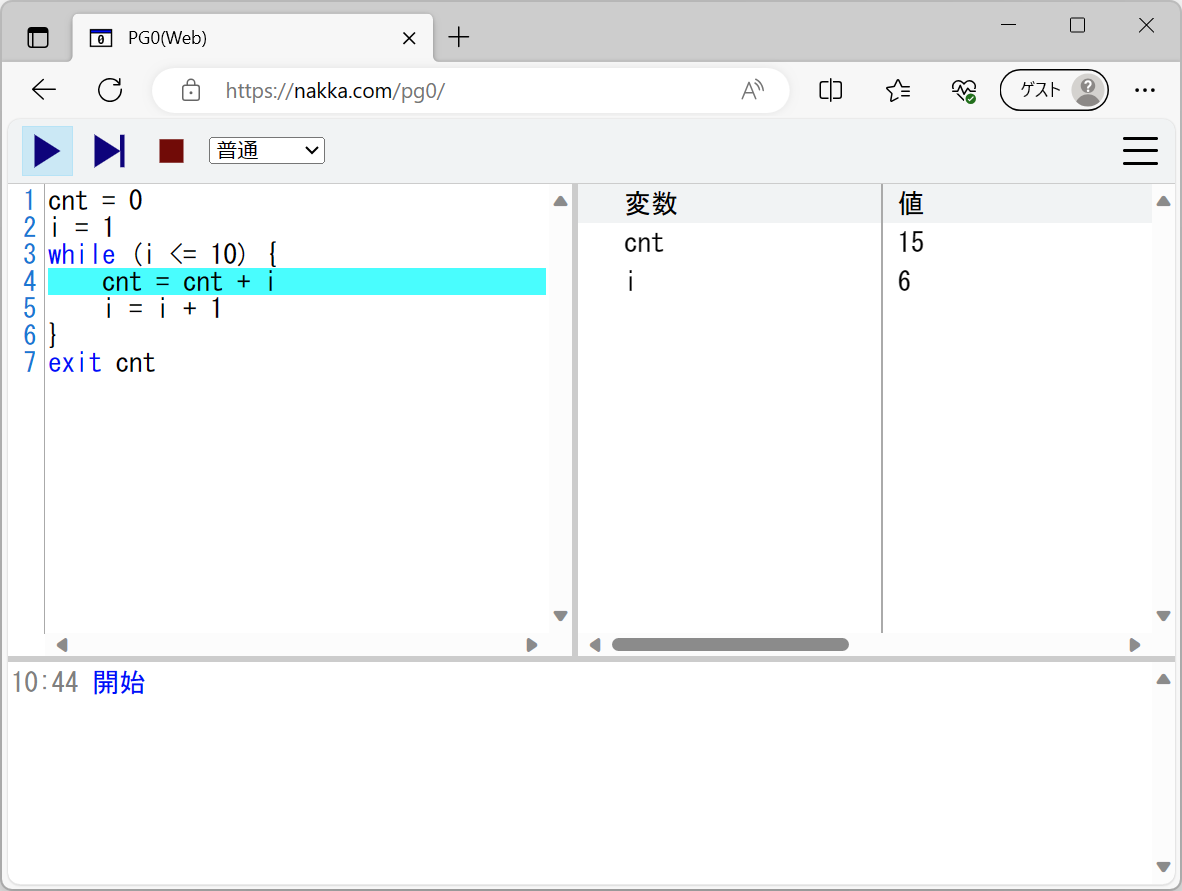Click the address bar URL nakka.com/pg0/
The image size is (1182, 891).
335,91
